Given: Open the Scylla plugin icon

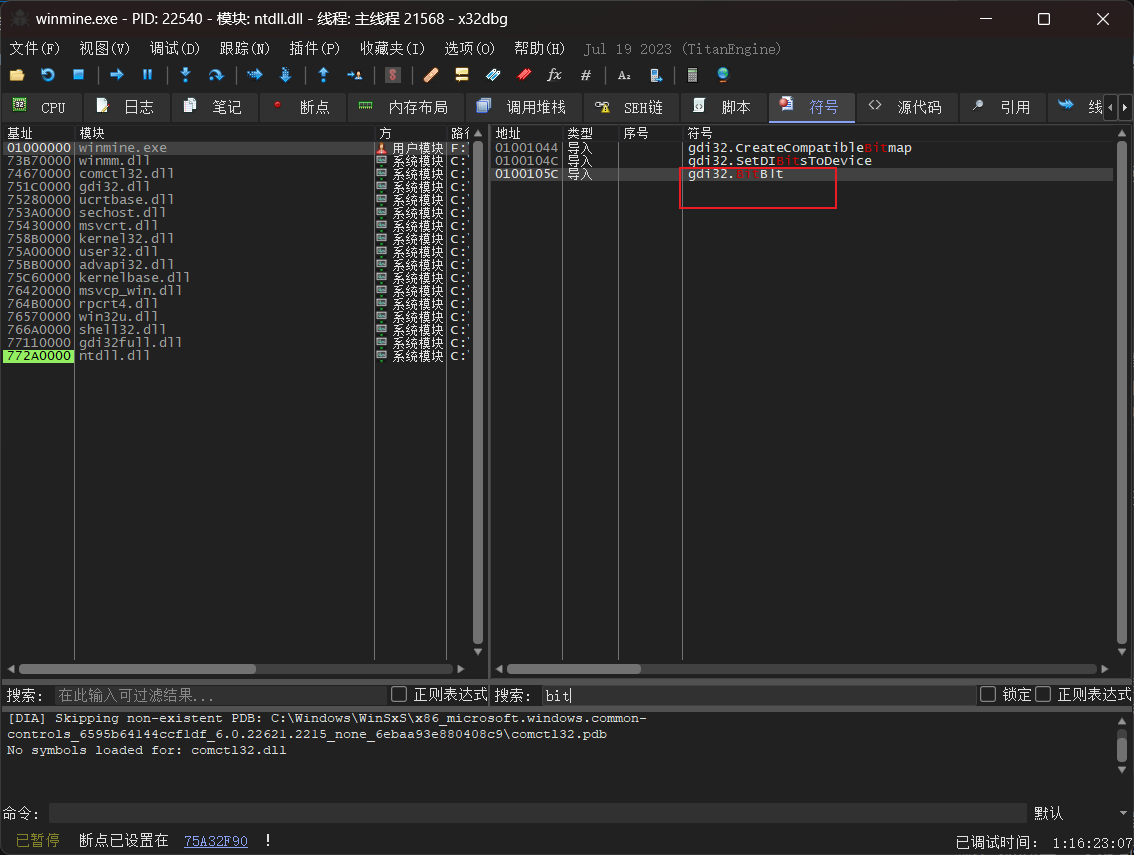Looking at the screenshot, I should [x=393, y=75].
